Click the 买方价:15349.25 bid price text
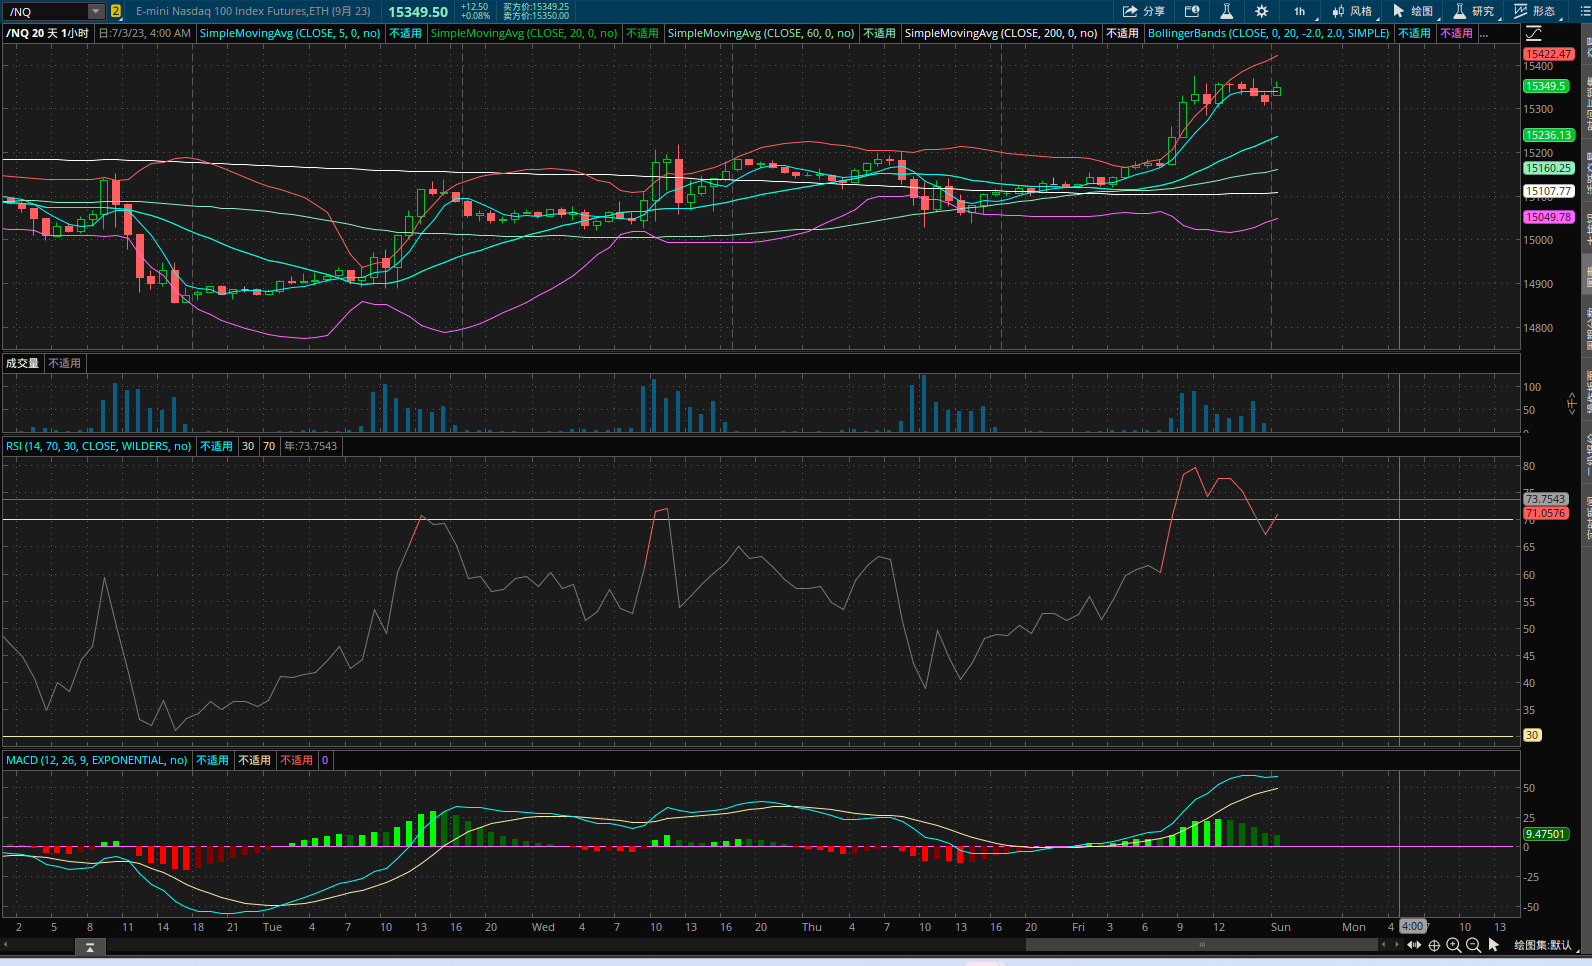 click(x=536, y=7)
